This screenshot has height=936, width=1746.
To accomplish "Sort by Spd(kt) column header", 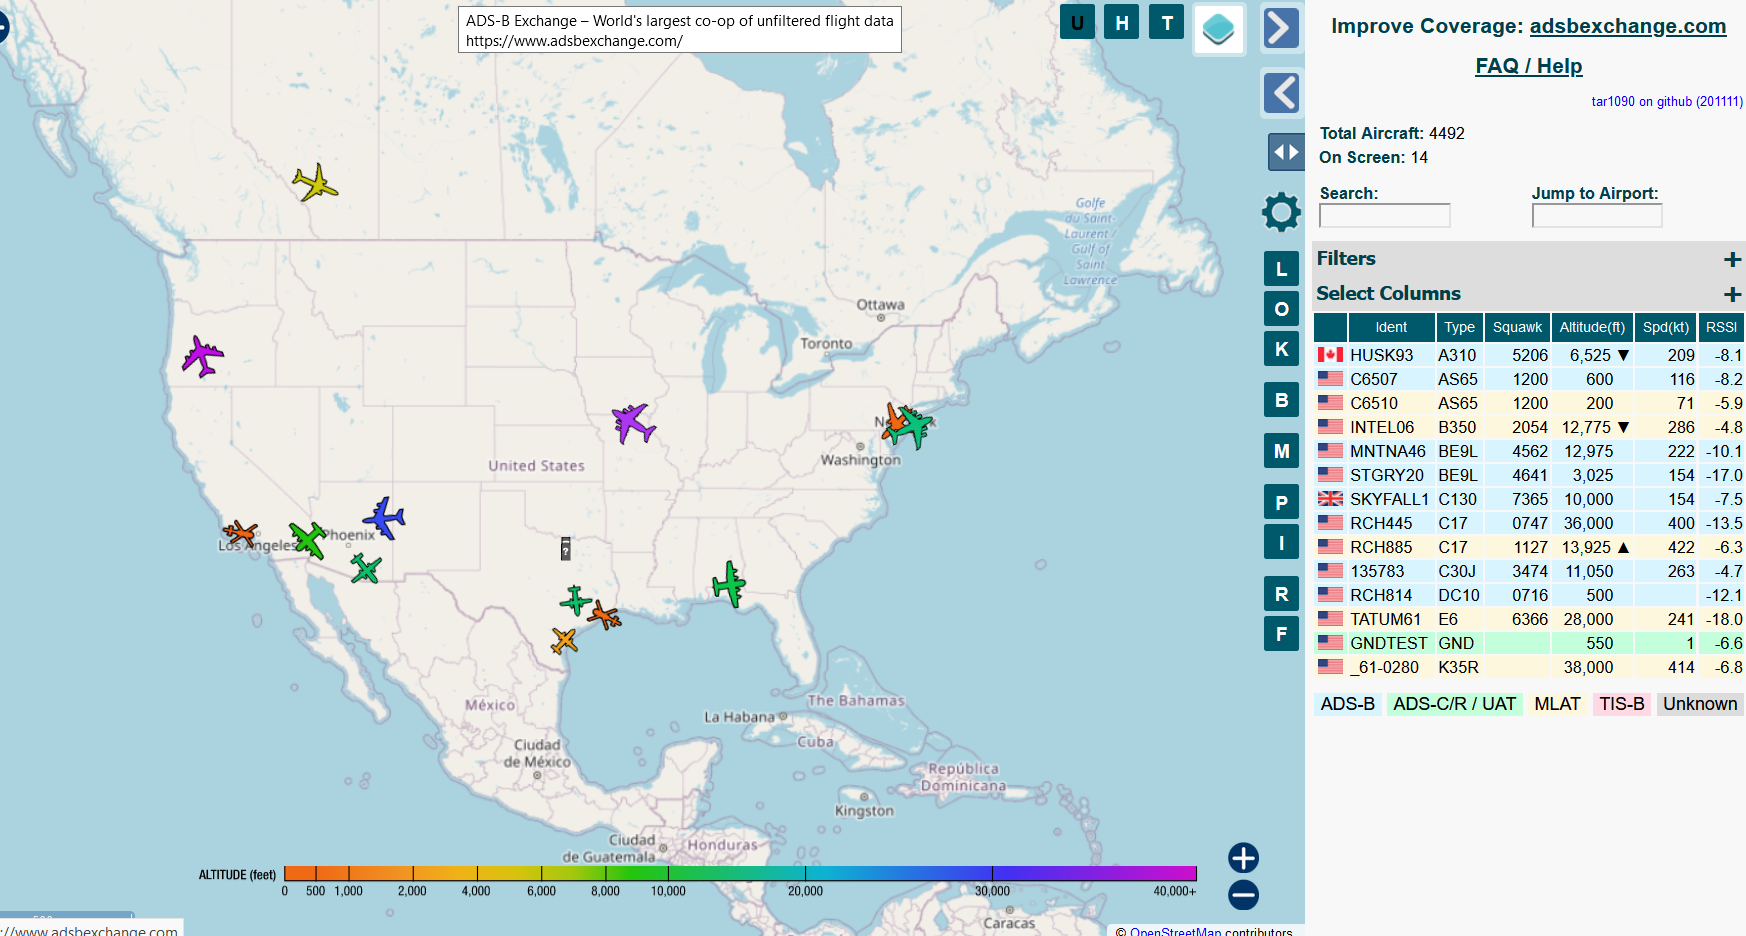I will pos(1666,327).
